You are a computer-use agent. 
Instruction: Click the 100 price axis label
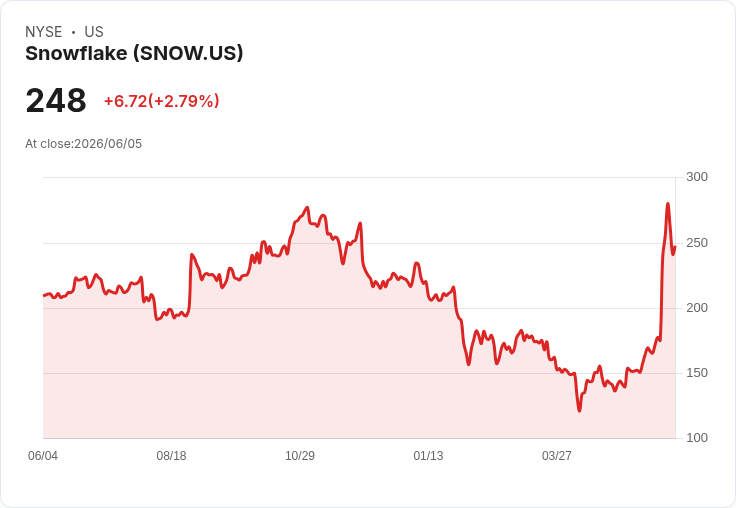point(697,438)
